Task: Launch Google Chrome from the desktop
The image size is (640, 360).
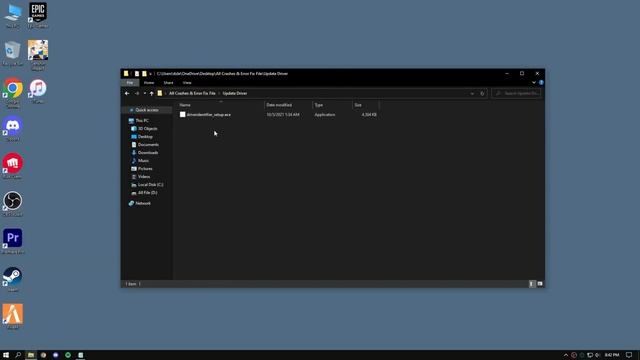Action: click(13, 93)
